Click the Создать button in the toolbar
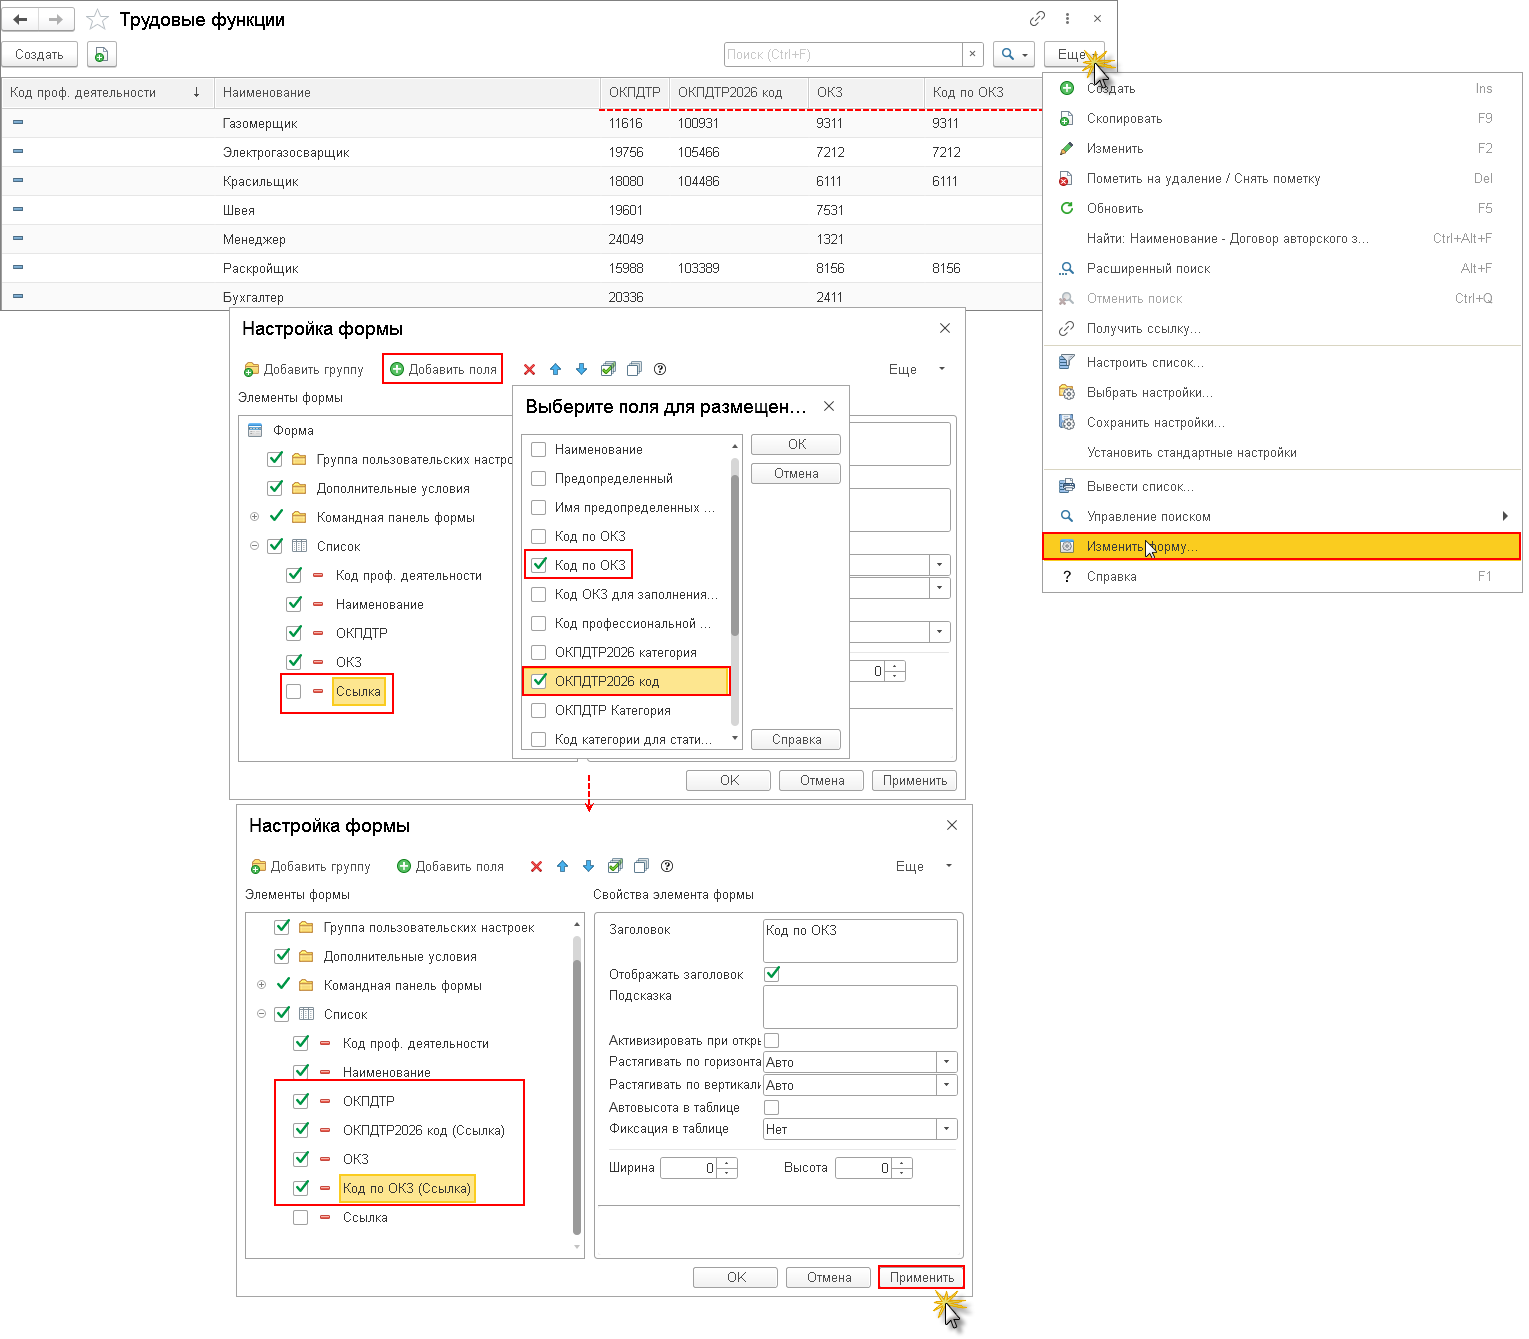The height and width of the screenshot is (1339, 1529). point(39,55)
